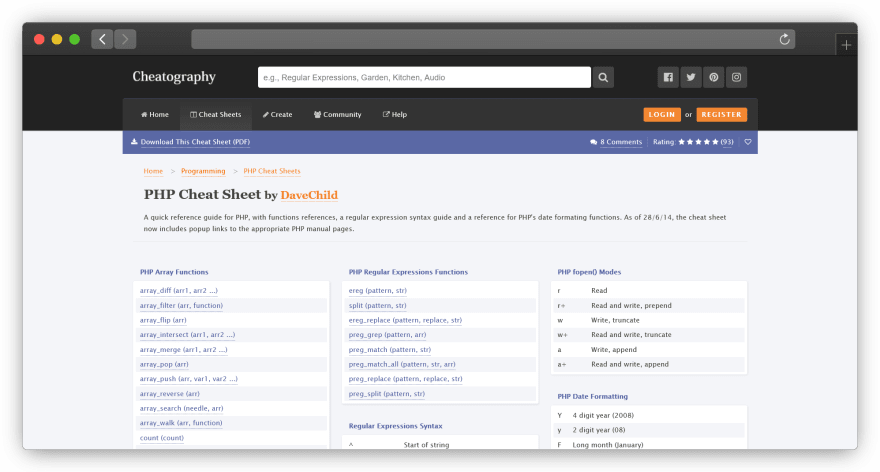880x472 pixels.
Task: Click the PHP fopen() Modes heading
Action: (x=589, y=272)
